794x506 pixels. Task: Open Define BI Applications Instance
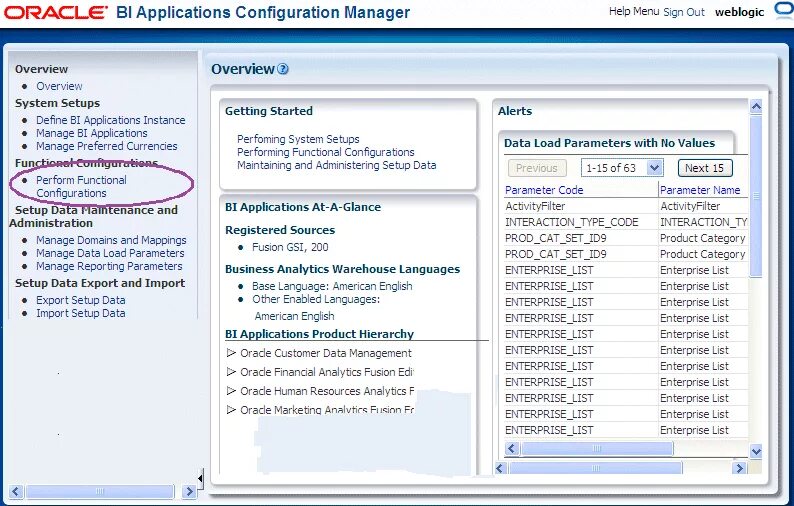pyautogui.click(x=110, y=120)
